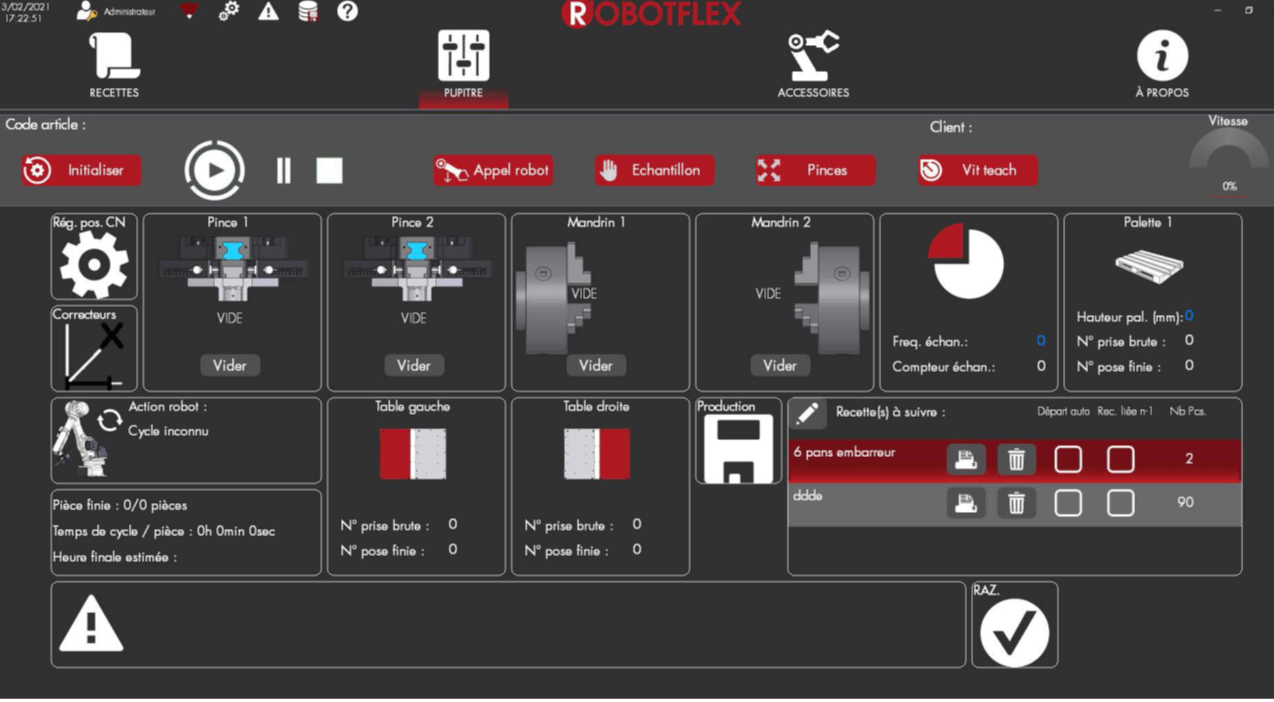Click piece count 90 for ddde

tap(1185, 503)
